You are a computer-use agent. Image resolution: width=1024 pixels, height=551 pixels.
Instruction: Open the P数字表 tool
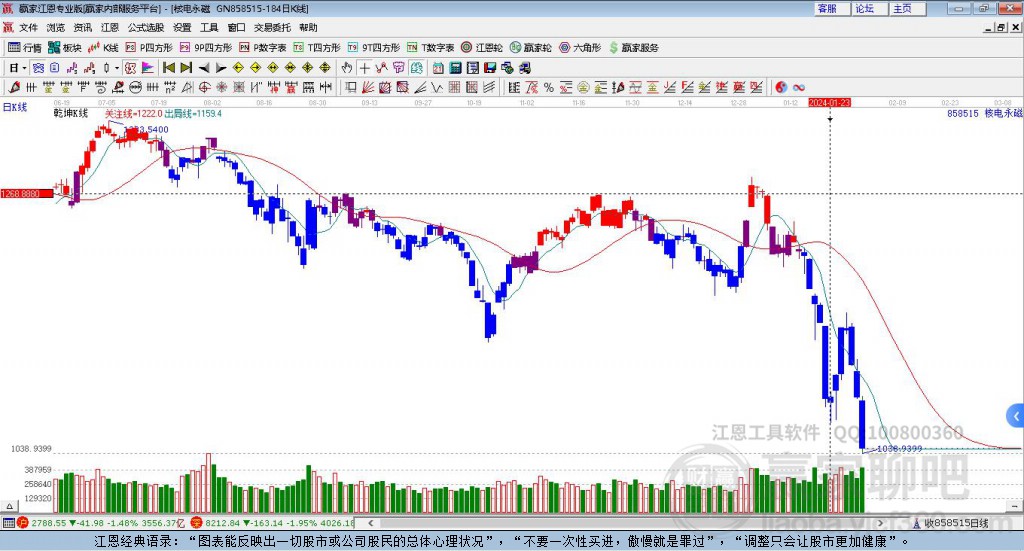263,48
